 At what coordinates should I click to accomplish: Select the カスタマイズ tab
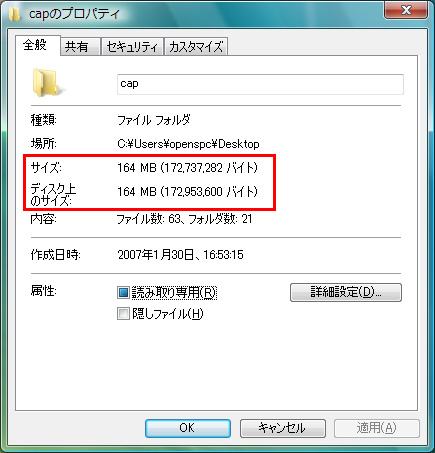(196, 46)
